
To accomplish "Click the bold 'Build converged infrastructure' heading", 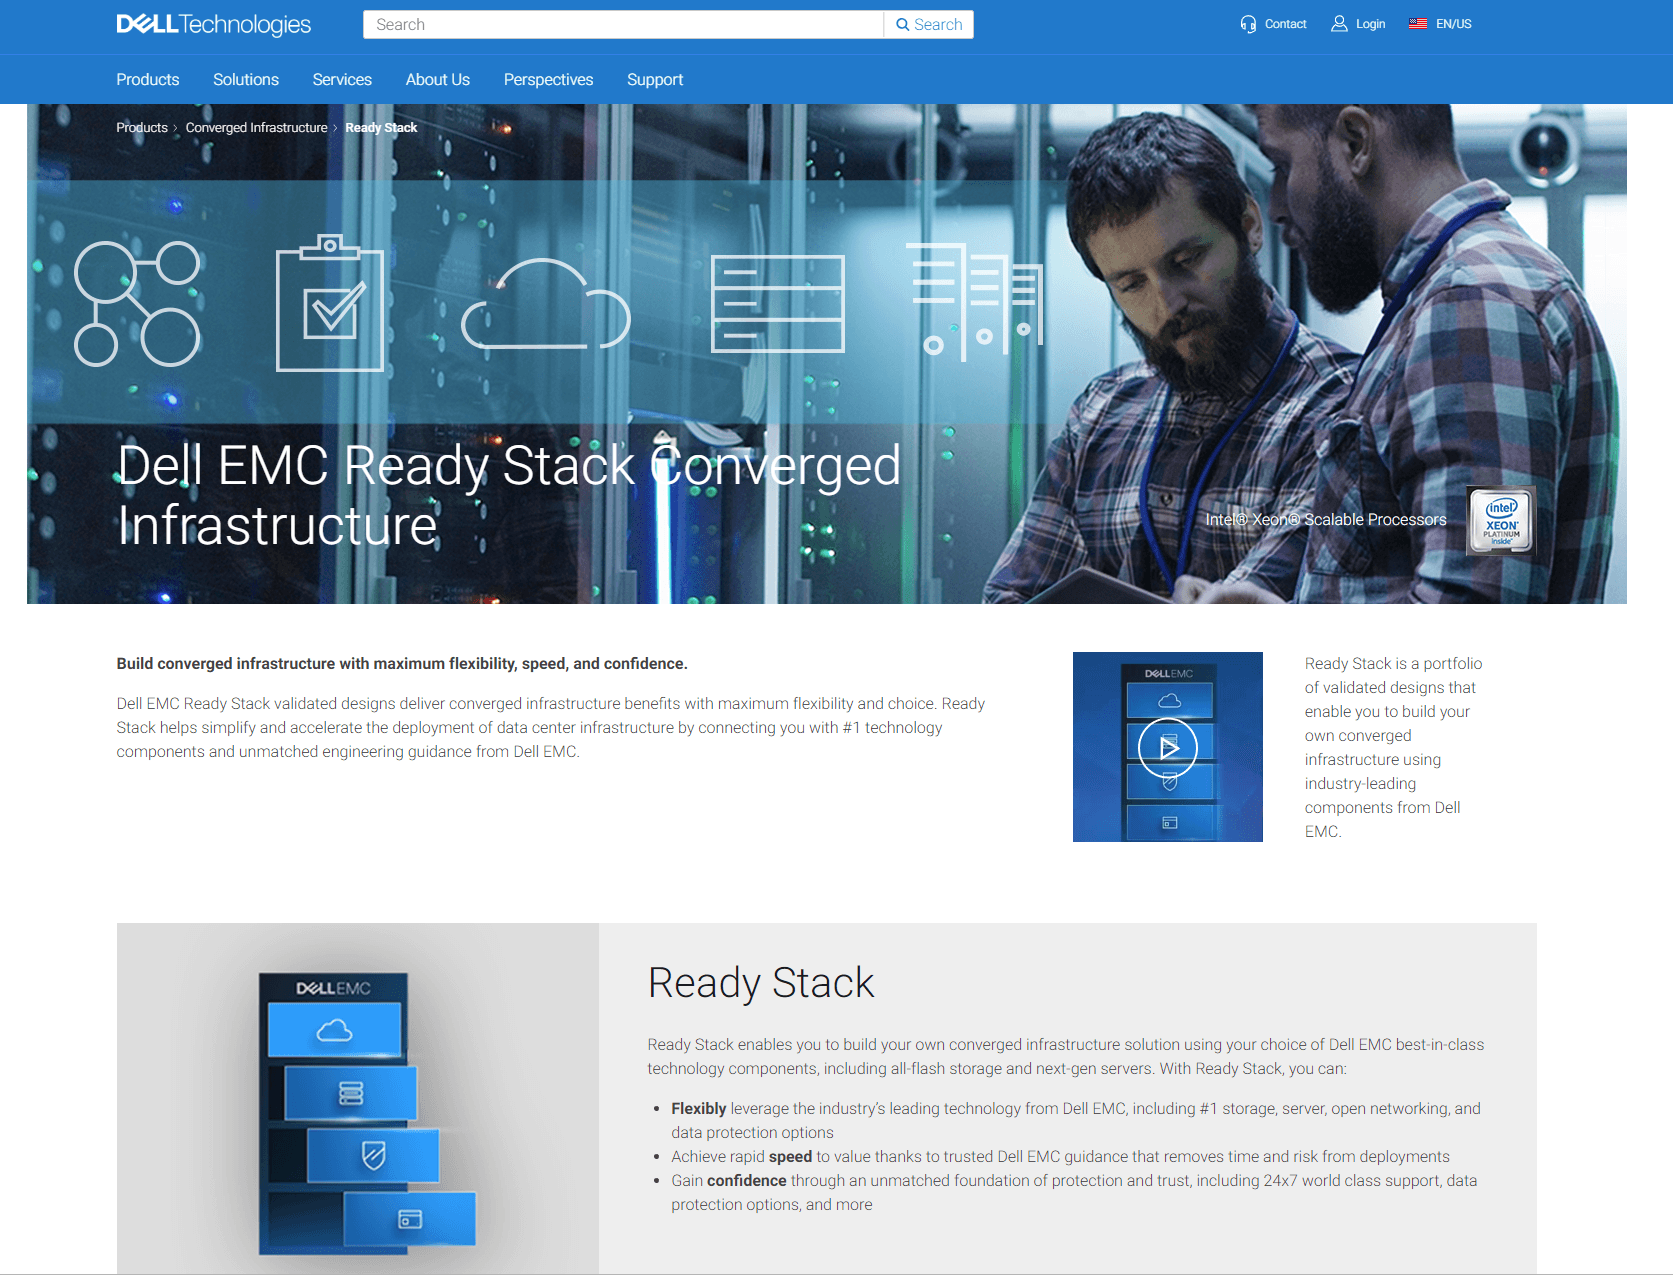I will [x=402, y=663].
